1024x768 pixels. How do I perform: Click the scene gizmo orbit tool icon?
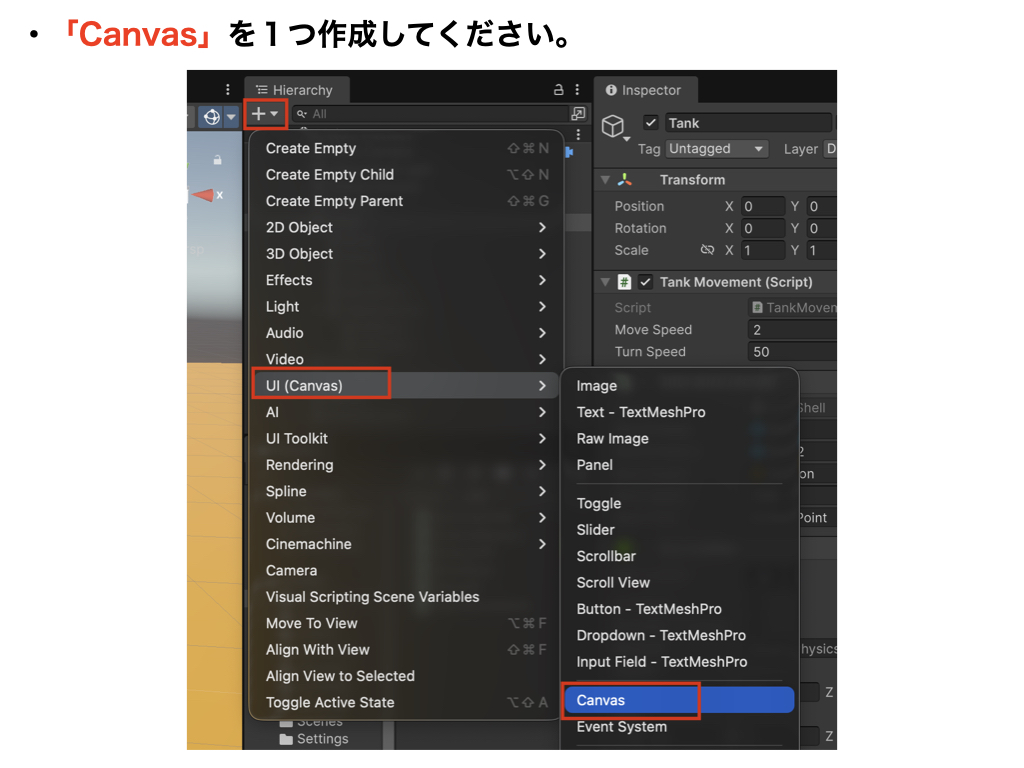[x=211, y=117]
